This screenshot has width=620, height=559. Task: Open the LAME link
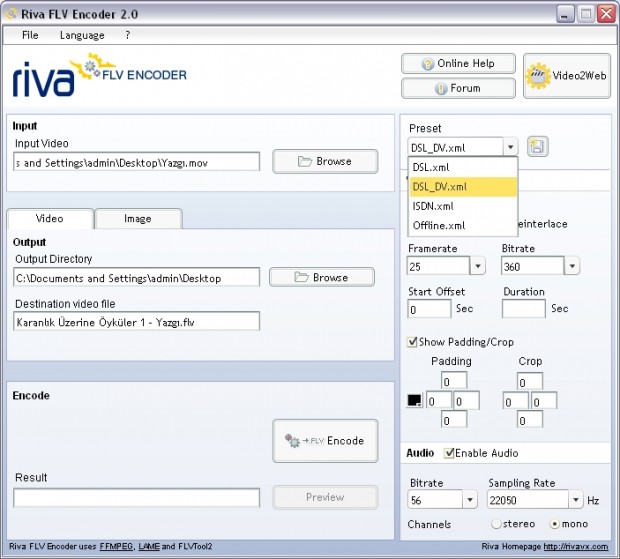(x=149, y=546)
